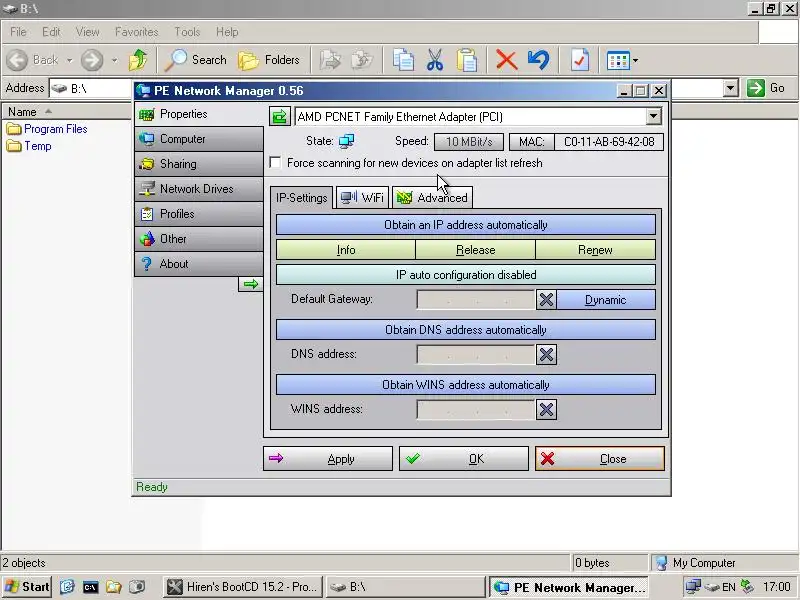
Task: Open the Other sidebar section
Action: tap(199, 239)
